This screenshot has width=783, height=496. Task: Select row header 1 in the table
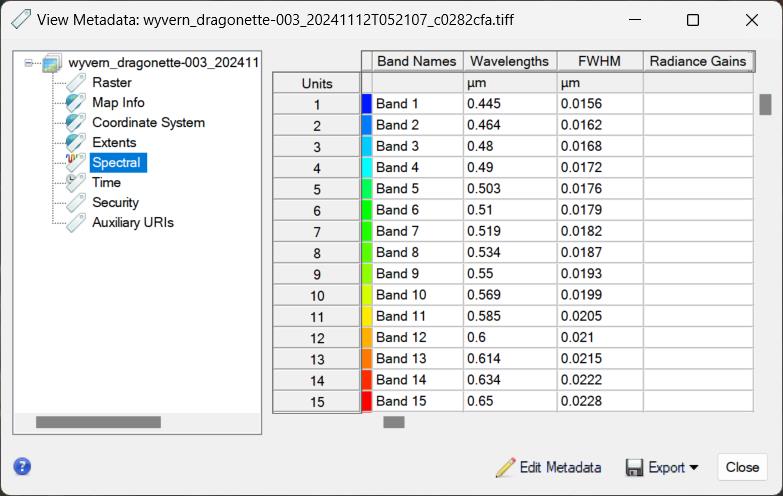pyautogui.click(x=317, y=104)
